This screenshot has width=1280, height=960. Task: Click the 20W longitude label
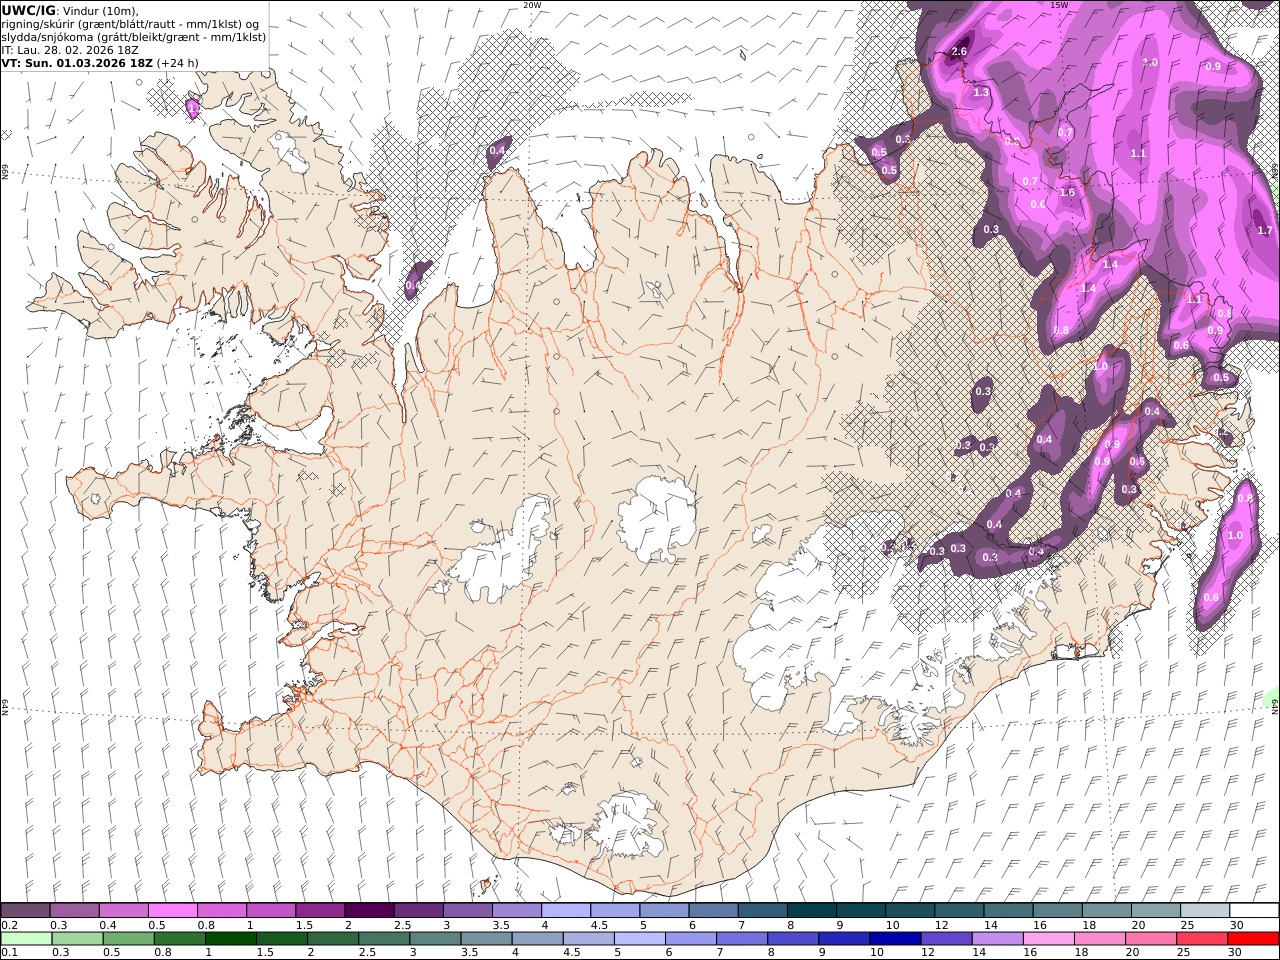click(x=532, y=5)
